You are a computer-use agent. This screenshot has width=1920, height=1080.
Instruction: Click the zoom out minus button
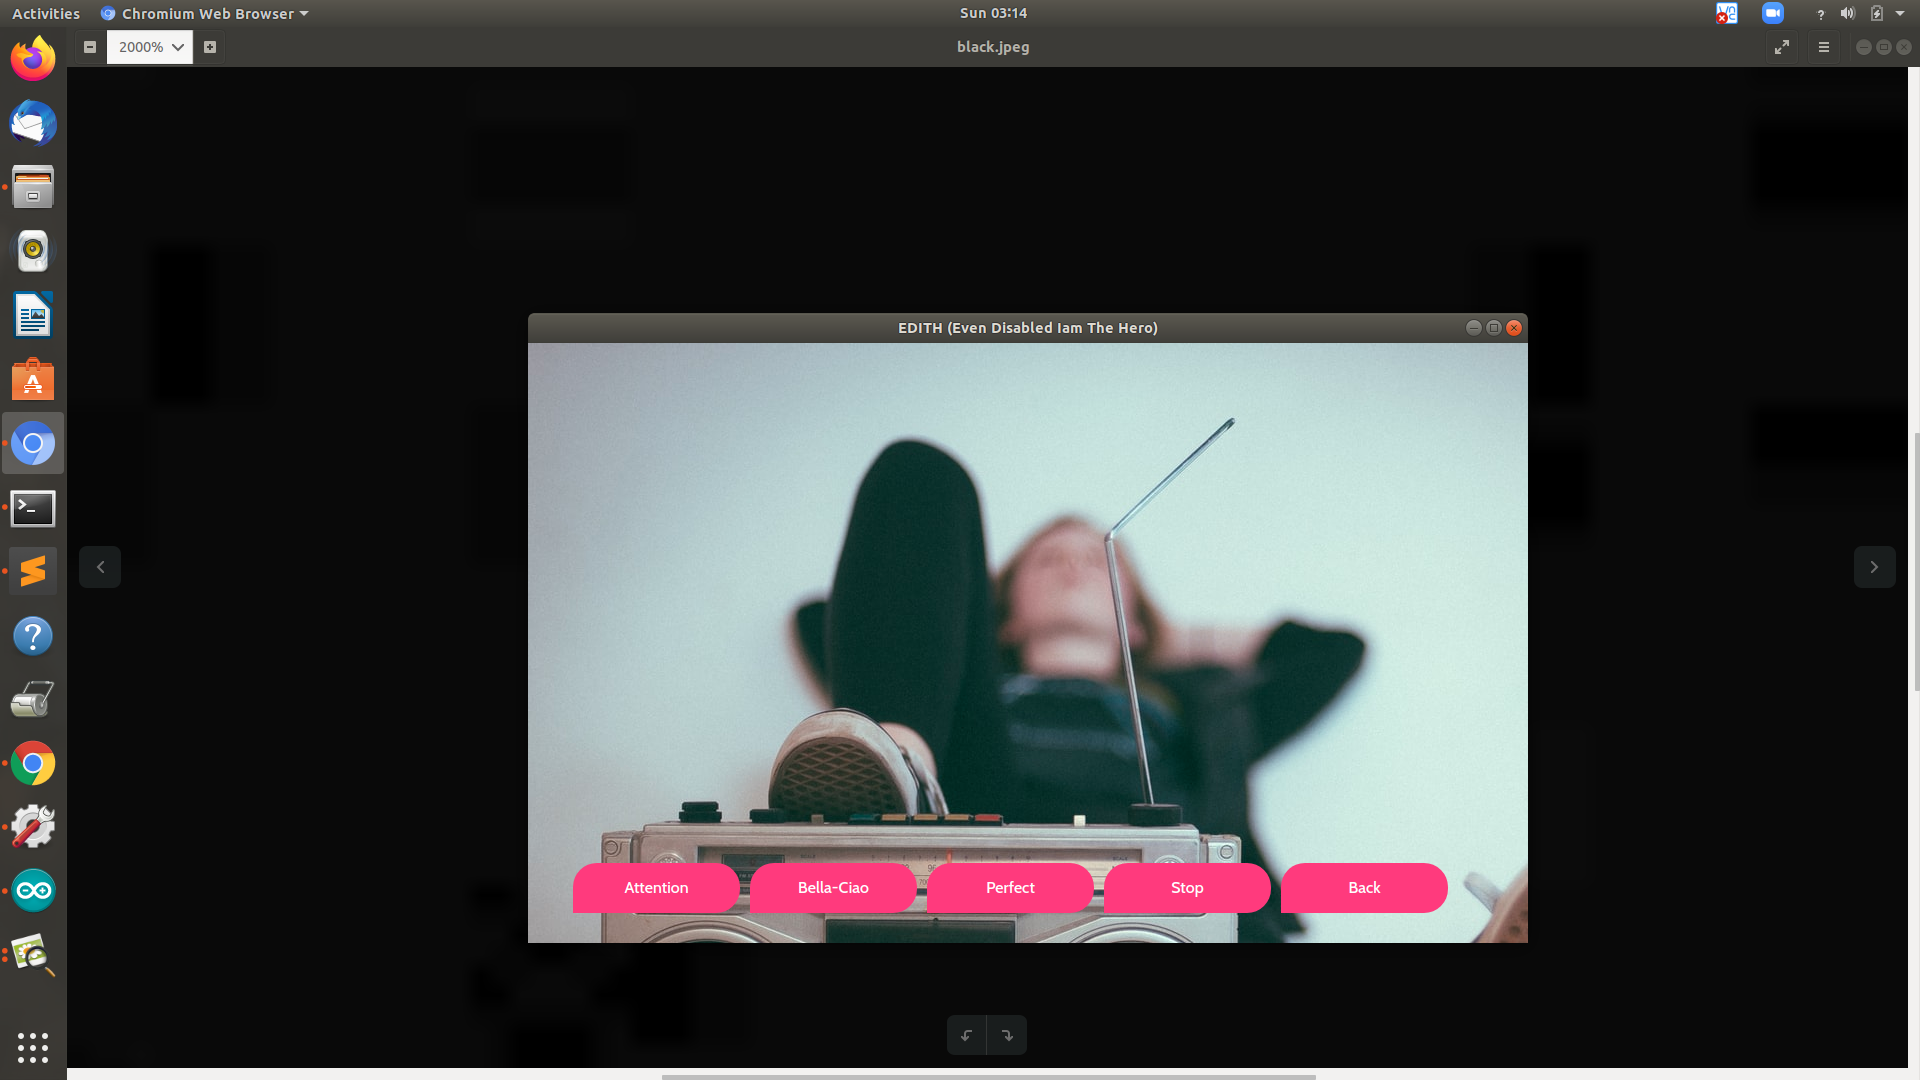pos(90,47)
